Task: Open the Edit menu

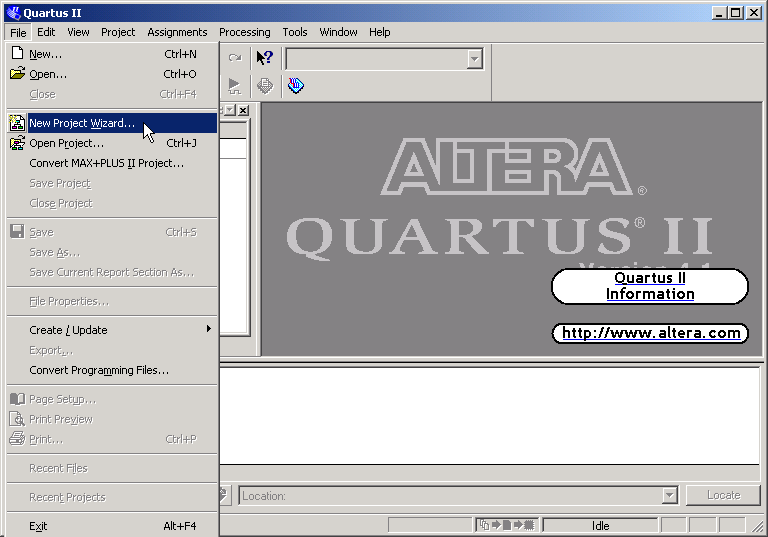Action: 46,32
